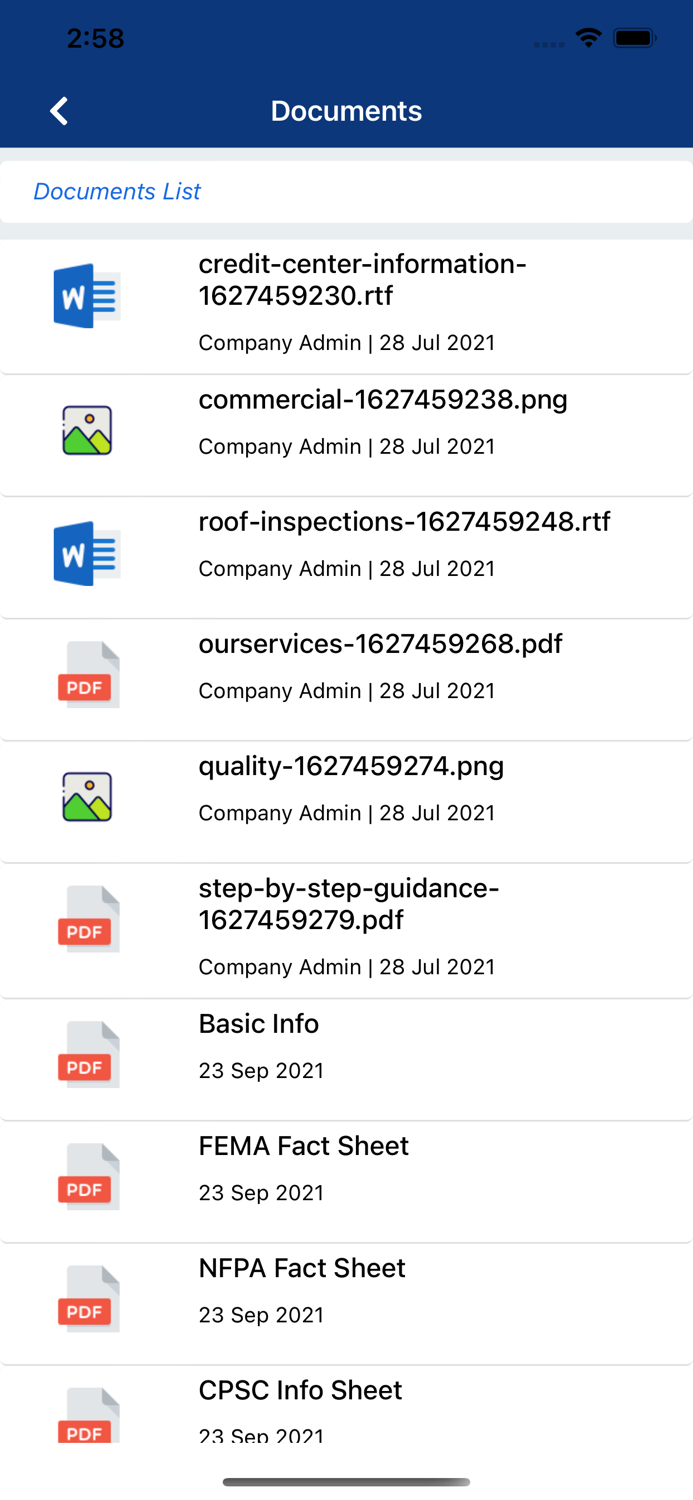Screen dimensions: 693x1500
Task: Open the Basic Info document title
Action: click(x=259, y=1024)
